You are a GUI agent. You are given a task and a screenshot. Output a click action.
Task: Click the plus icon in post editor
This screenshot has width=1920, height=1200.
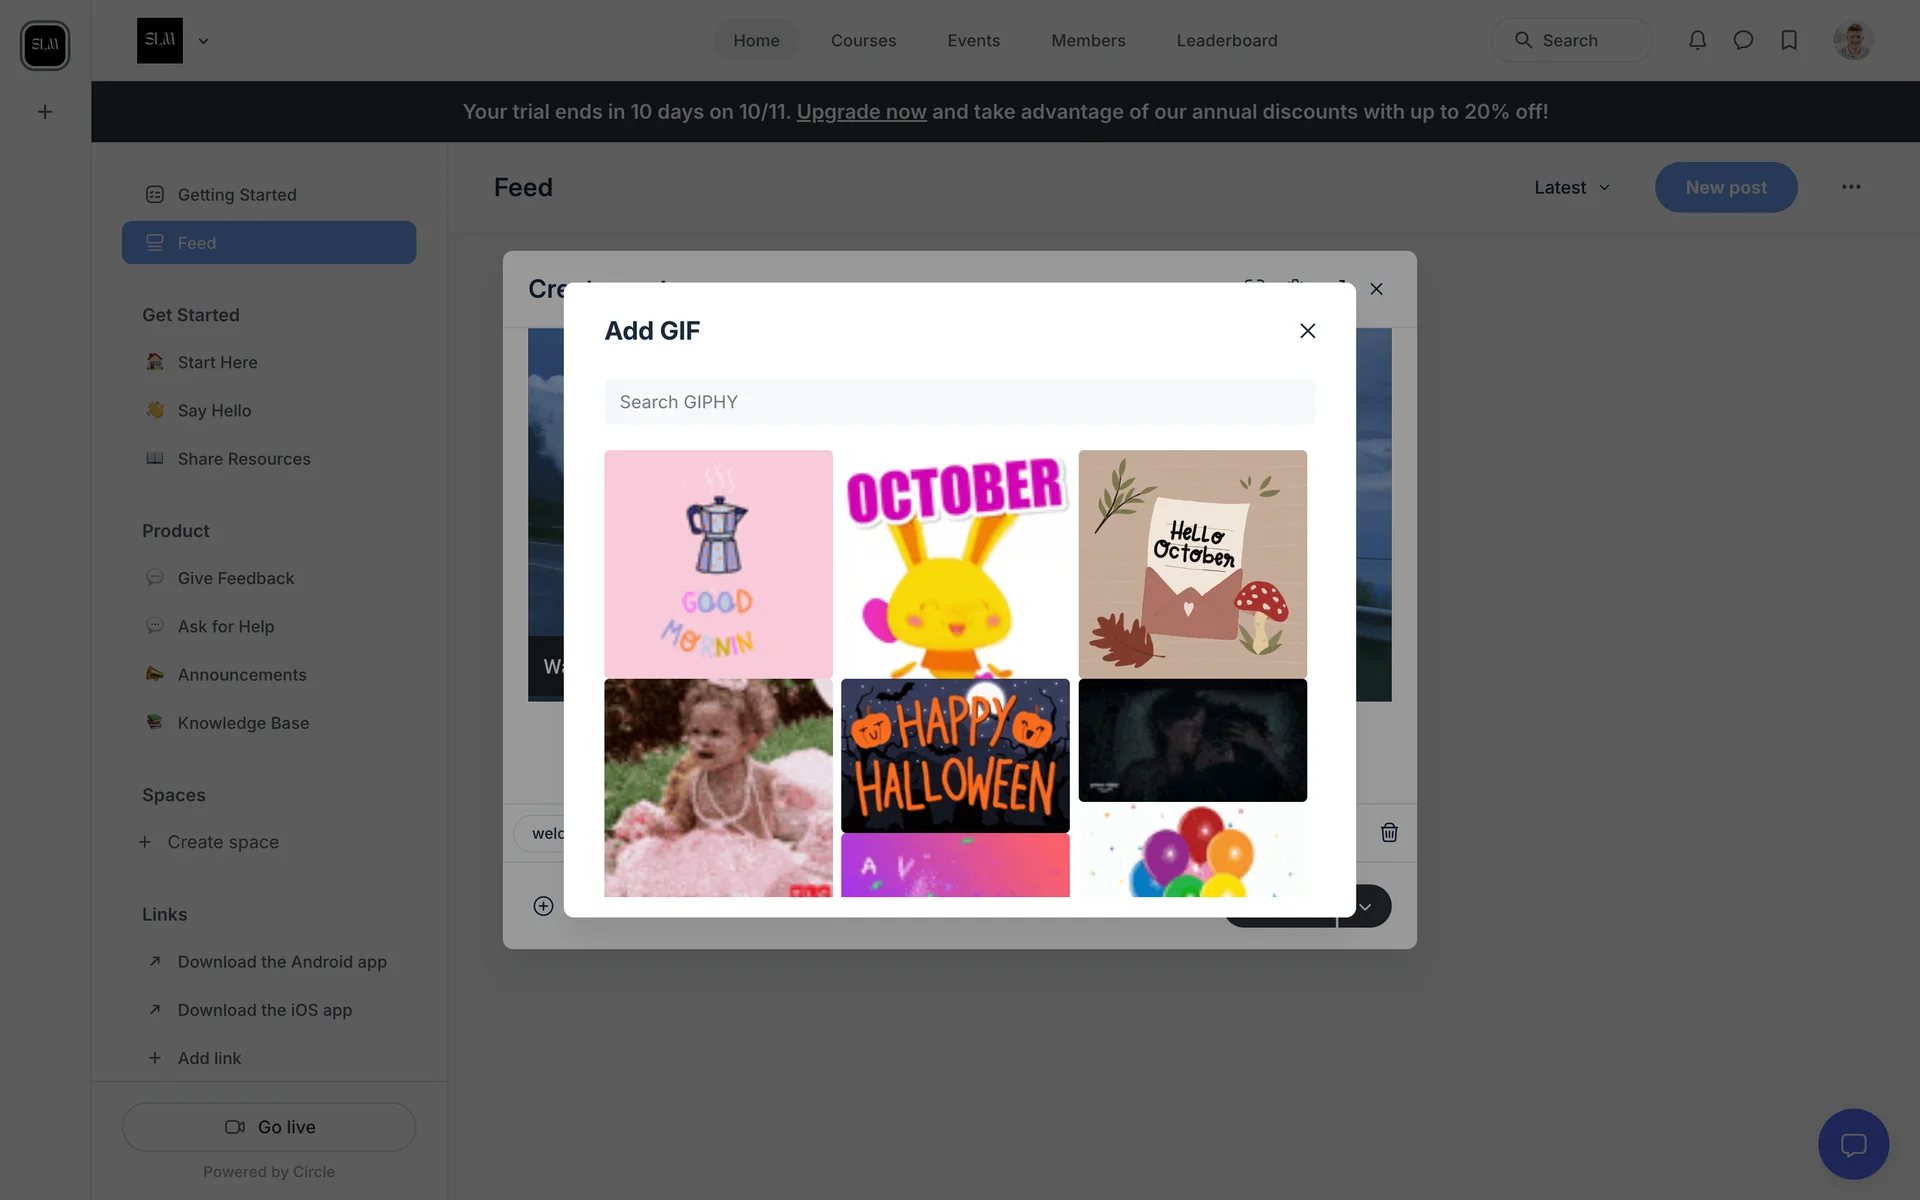pyautogui.click(x=543, y=906)
